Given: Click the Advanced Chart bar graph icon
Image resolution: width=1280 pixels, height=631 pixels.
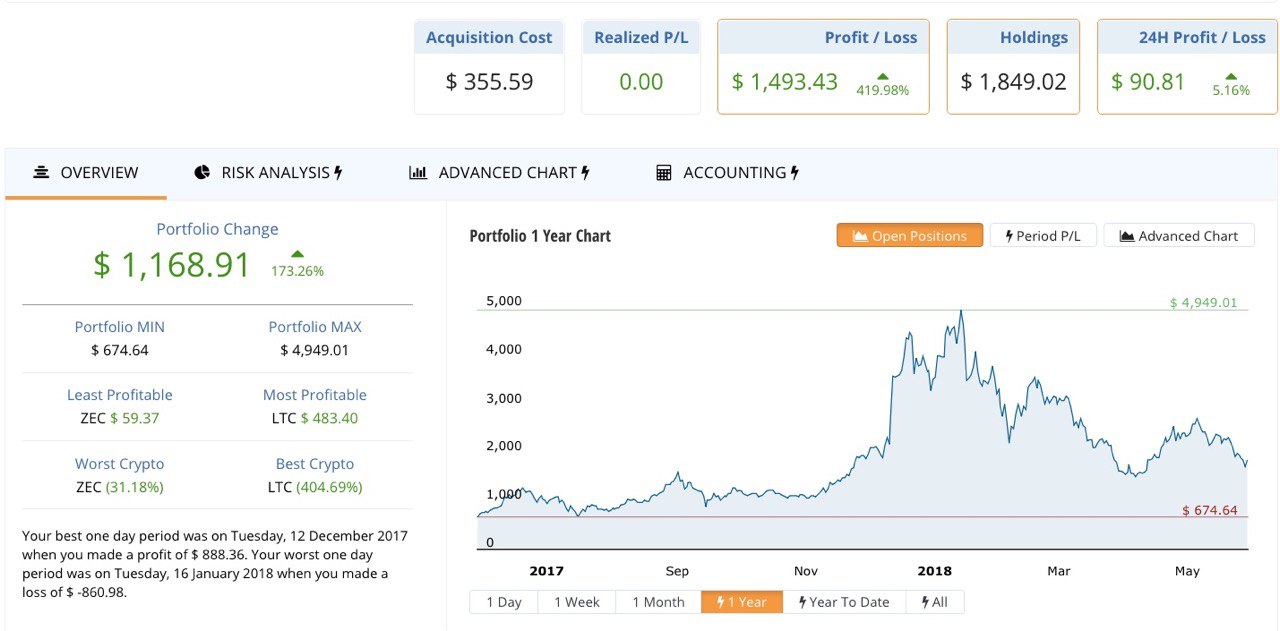Looking at the screenshot, I should pos(418,173).
